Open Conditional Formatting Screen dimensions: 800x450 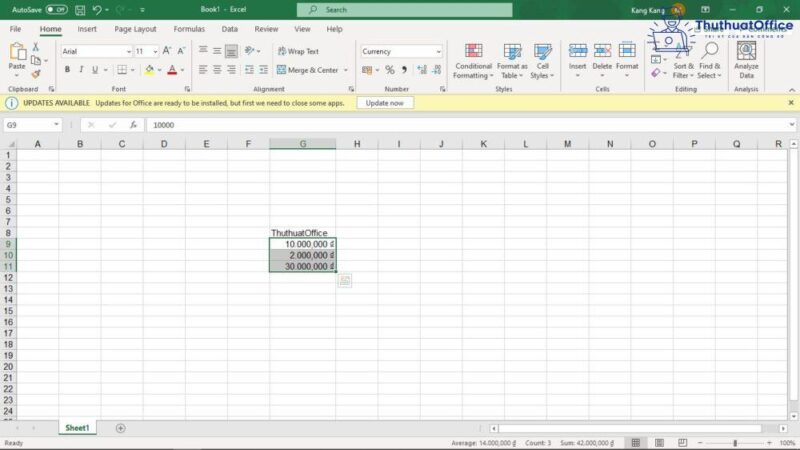[x=473, y=61]
